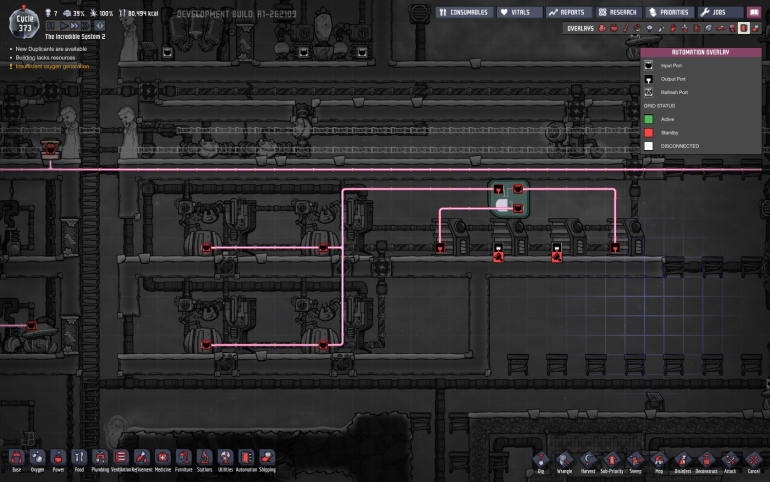Select the Sub-Priority tool
The image size is (770, 482).
click(611, 460)
